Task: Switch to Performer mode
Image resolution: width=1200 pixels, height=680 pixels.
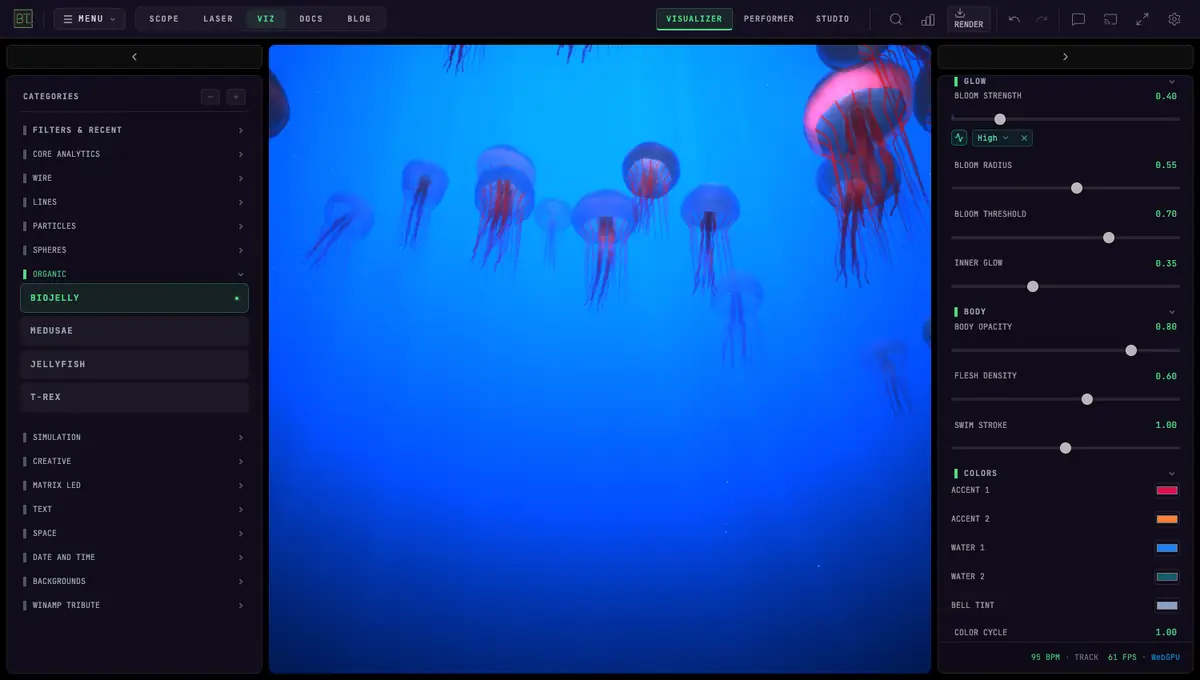Action: [769, 19]
